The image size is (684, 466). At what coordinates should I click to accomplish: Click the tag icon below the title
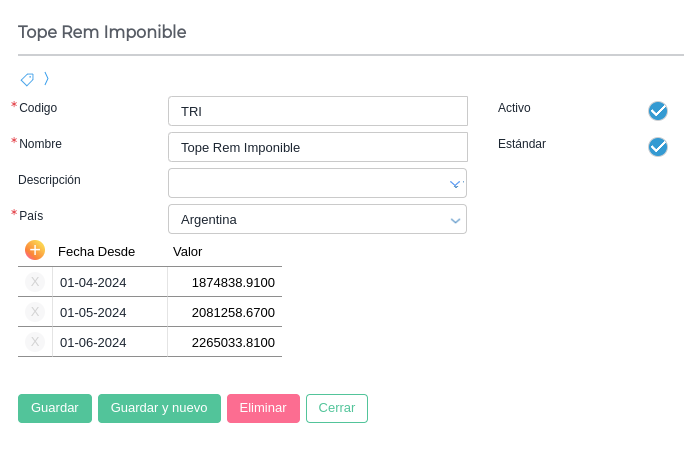click(x=27, y=79)
